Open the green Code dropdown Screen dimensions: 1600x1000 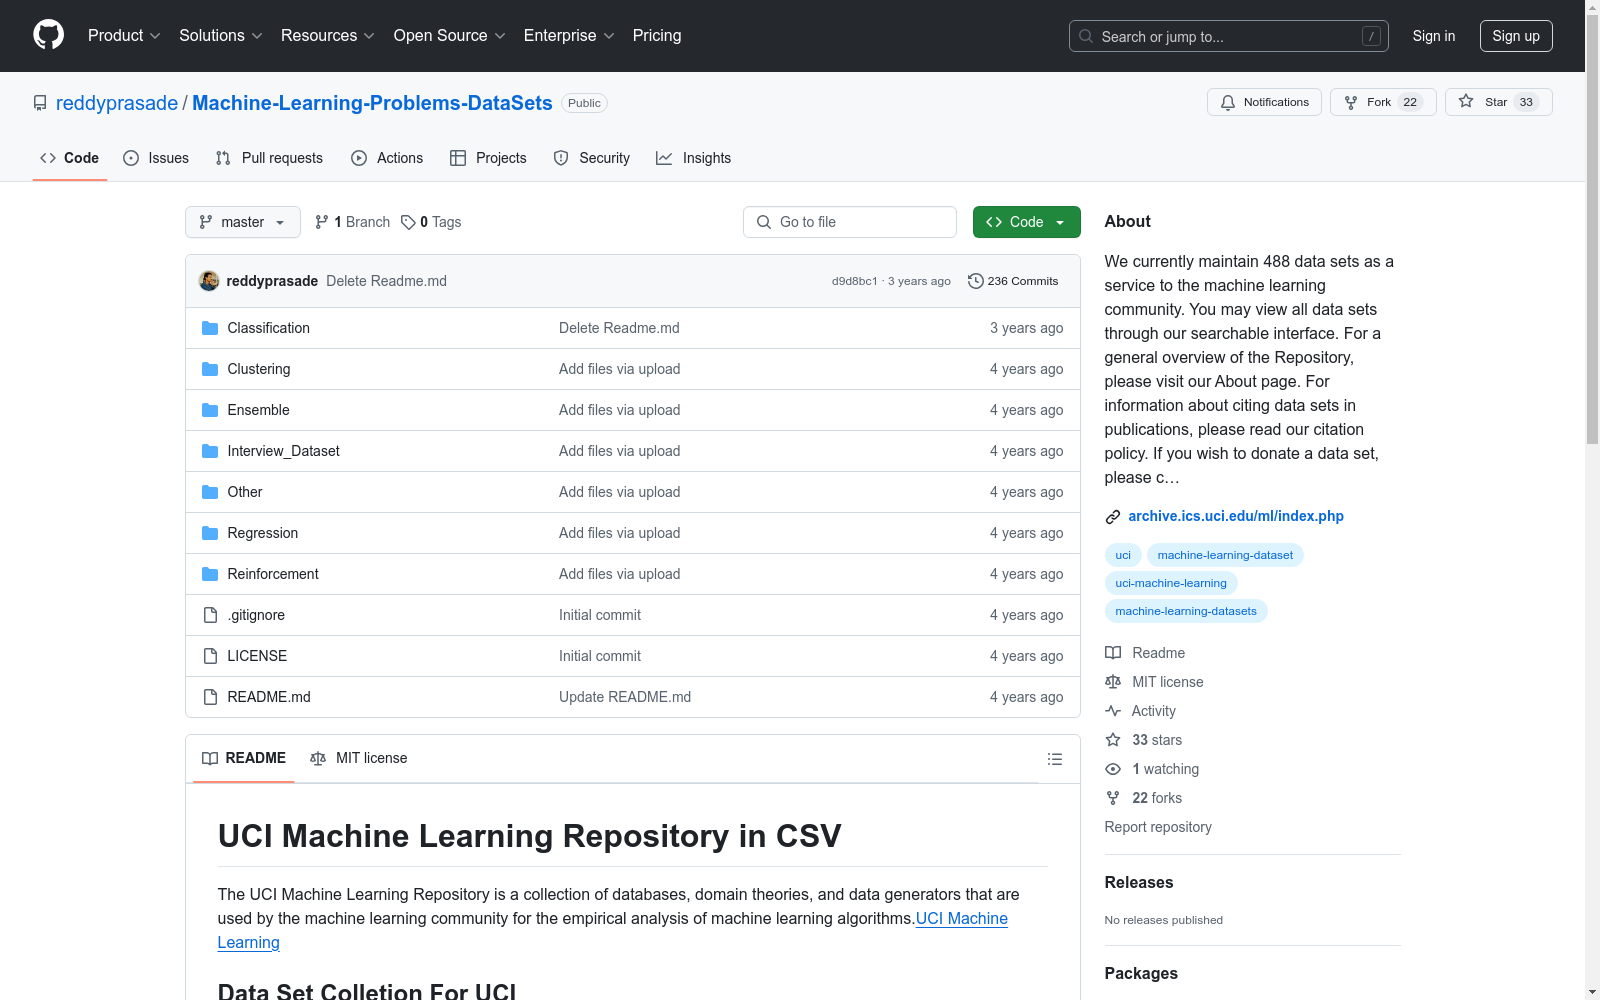1026,222
